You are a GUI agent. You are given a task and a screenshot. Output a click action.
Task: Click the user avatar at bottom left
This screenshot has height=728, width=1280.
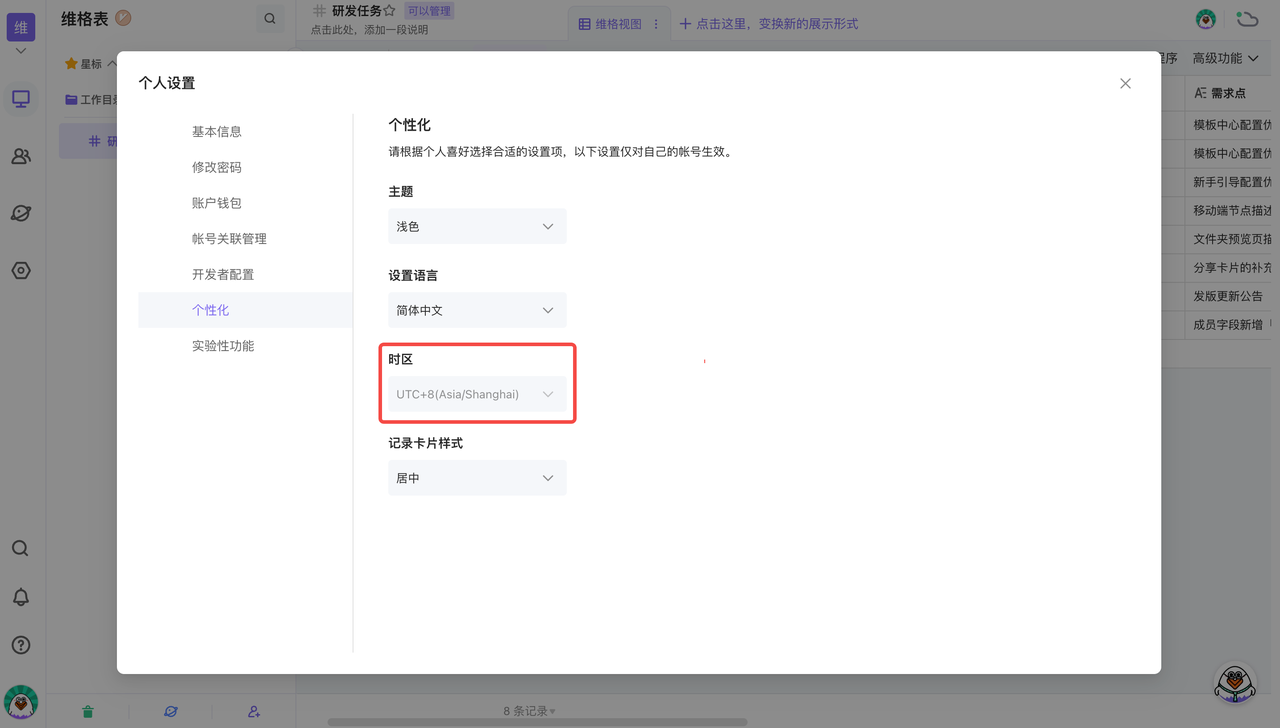[x=21, y=702]
